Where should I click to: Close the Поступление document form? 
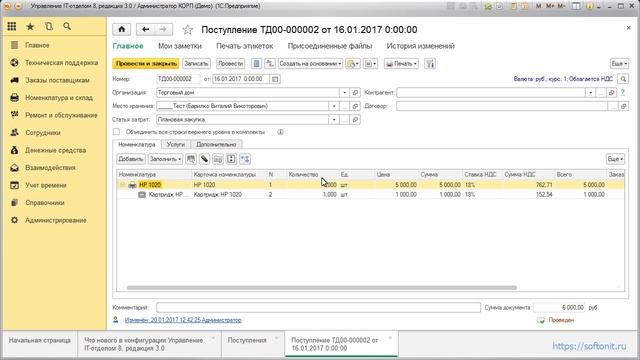click(628, 28)
